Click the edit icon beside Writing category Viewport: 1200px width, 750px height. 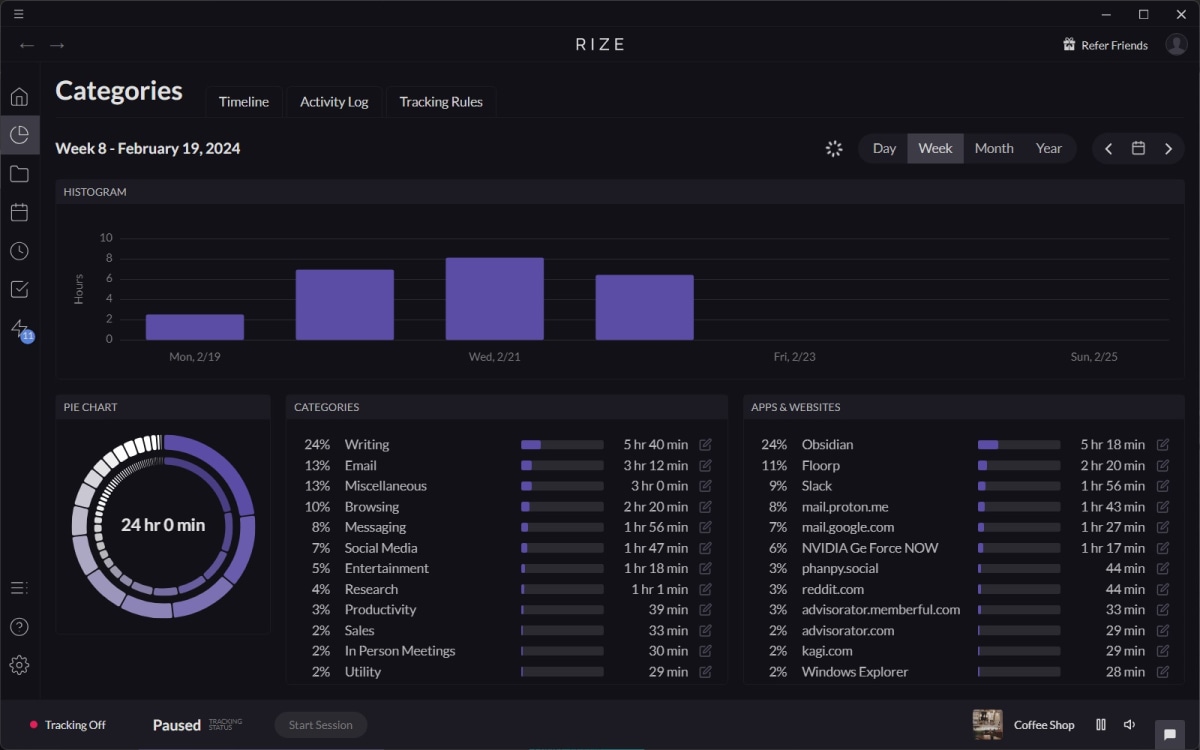click(x=706, y=445)
